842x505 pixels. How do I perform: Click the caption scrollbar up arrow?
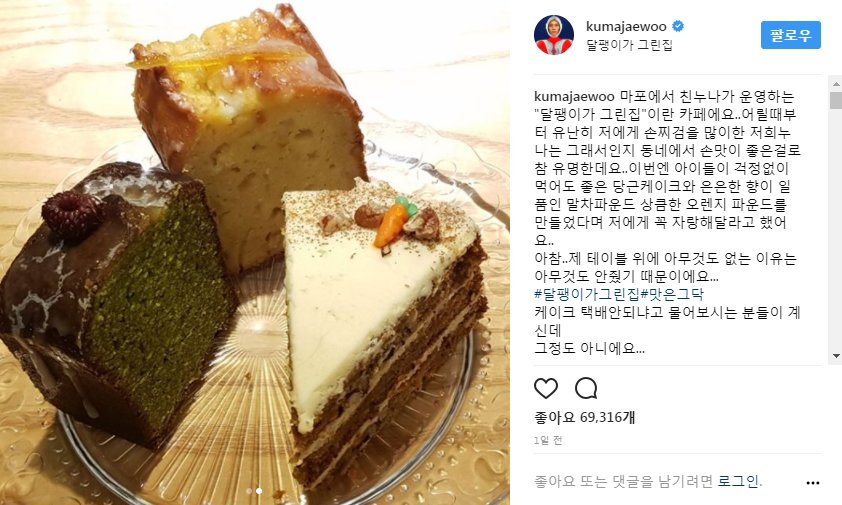tap(836, 84)
